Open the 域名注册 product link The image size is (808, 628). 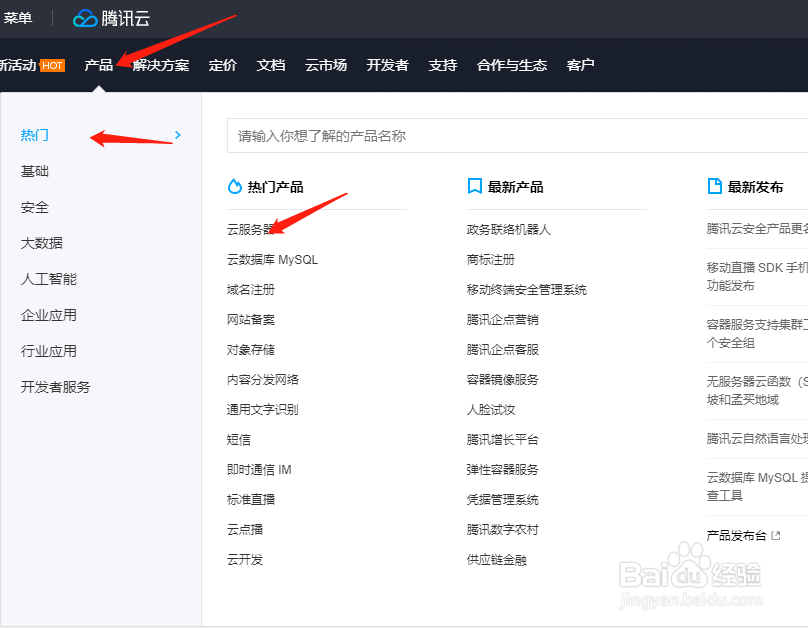point(251,290)
